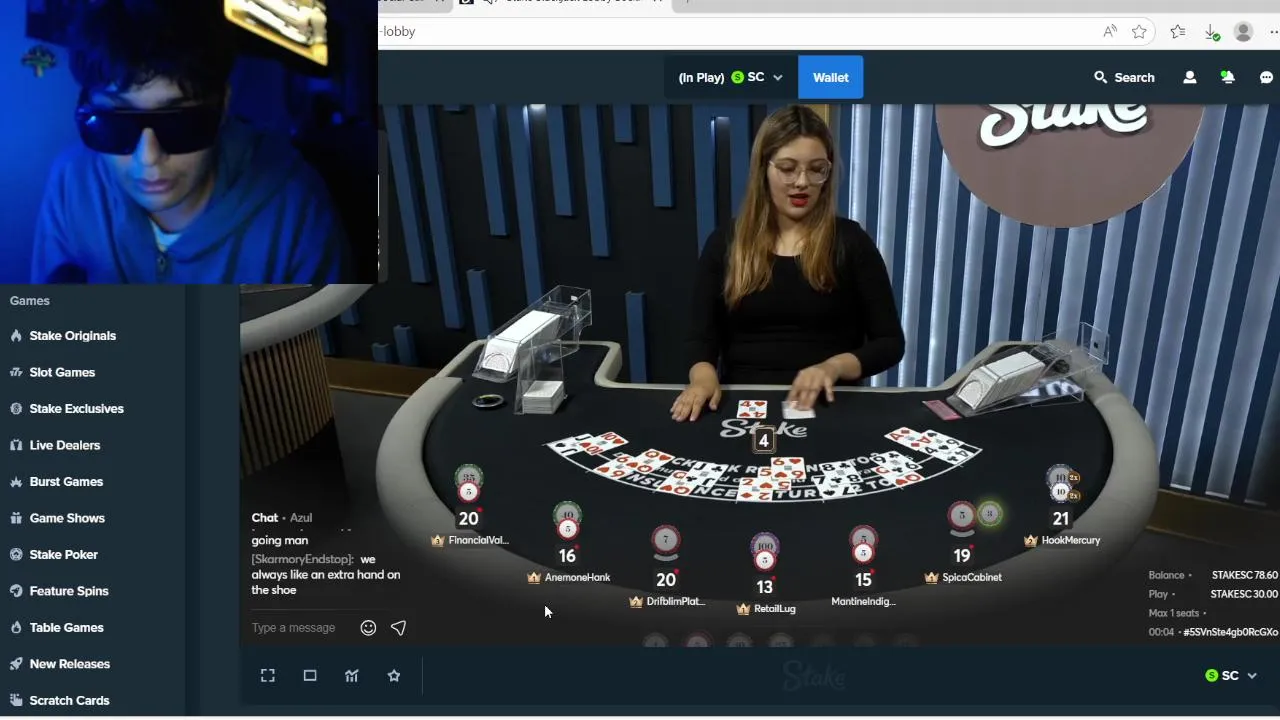Open the user profile icon
1280x720 pixels.
pos(1190,77)
